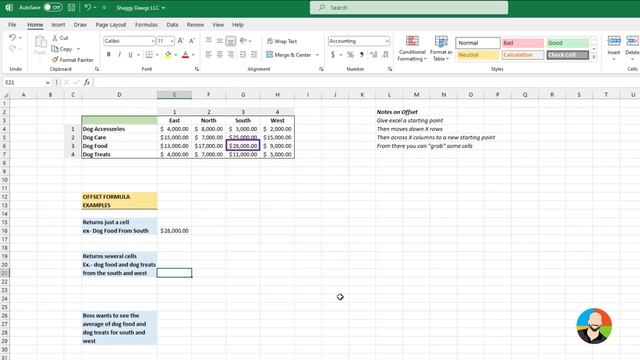Open the font name Calibri dropdown
This screenshot has width=640, height=360.
click(153, 41)
